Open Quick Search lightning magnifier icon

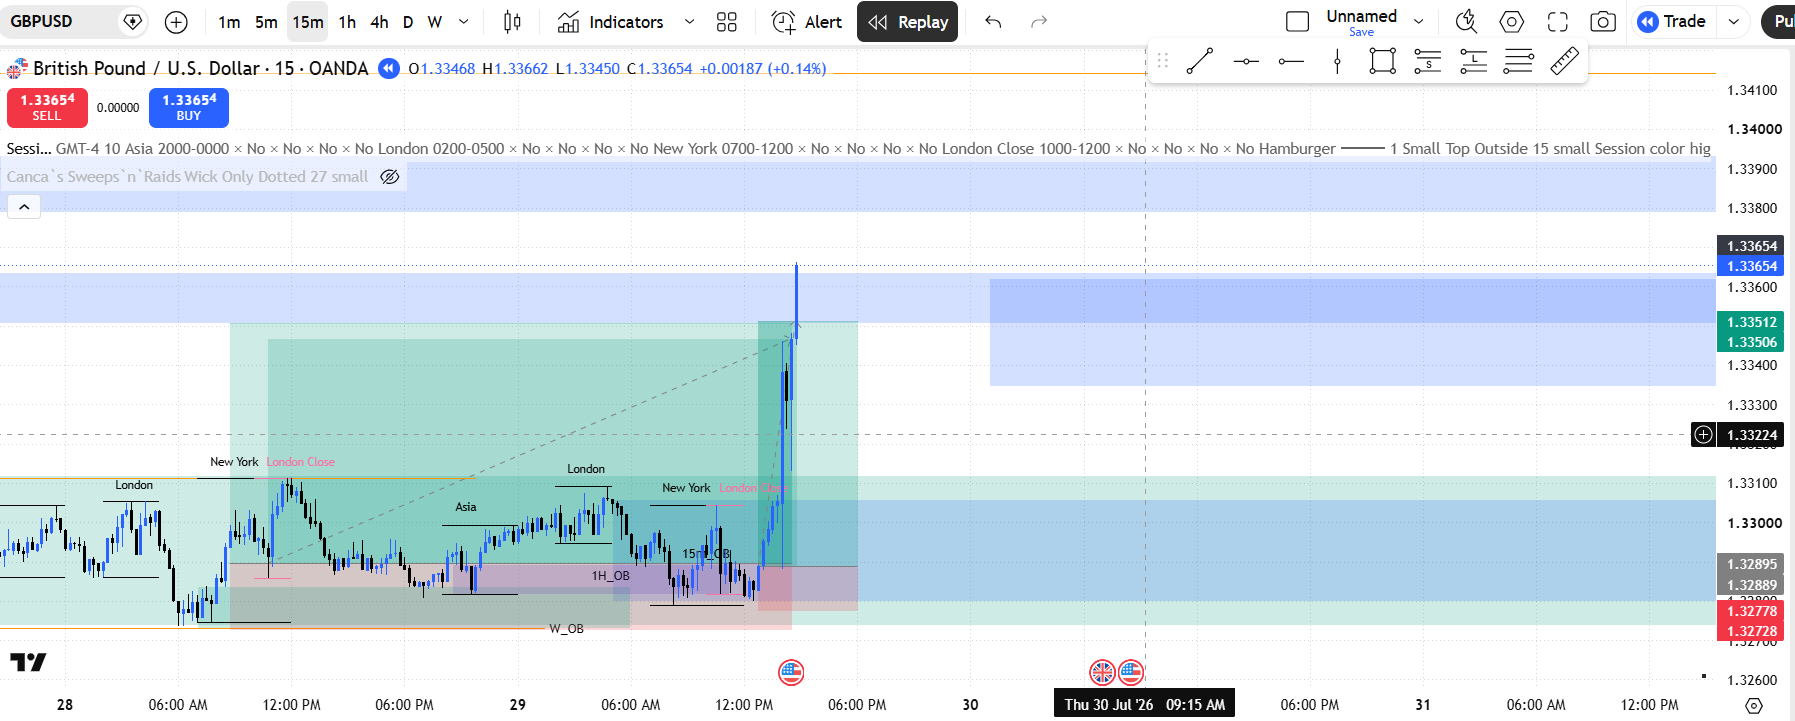(1466, 21)
